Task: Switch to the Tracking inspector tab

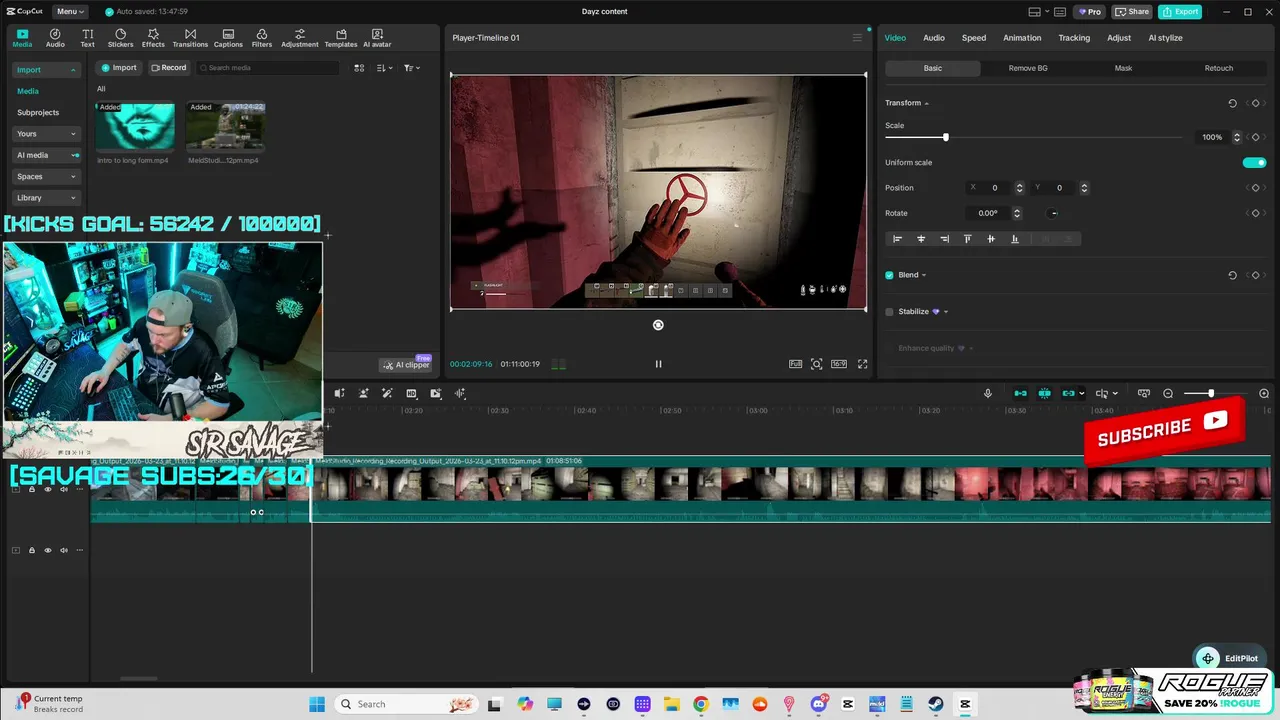Action: tap(1074, 38)
